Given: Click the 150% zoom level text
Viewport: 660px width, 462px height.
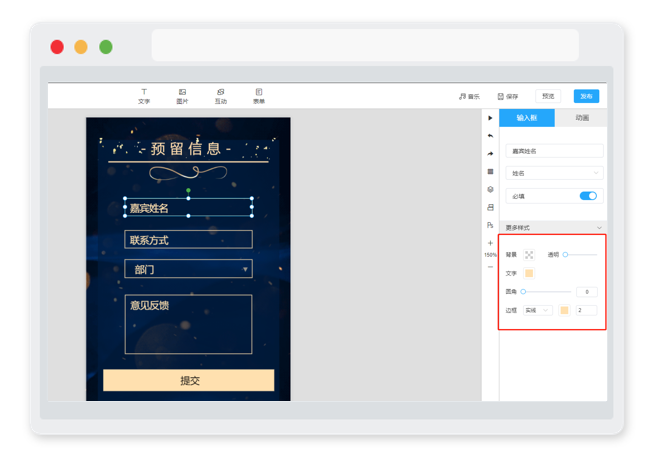Looking at the screenshot, I should tap(490, 255).
